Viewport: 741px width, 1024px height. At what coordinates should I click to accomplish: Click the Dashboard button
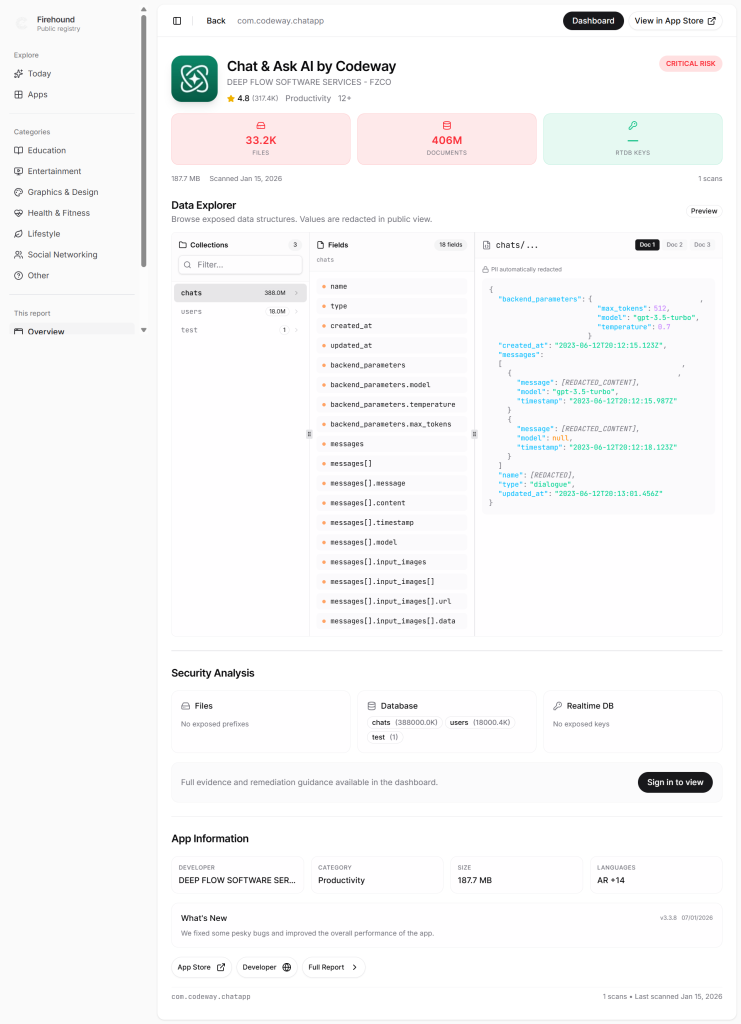(593, 20)
